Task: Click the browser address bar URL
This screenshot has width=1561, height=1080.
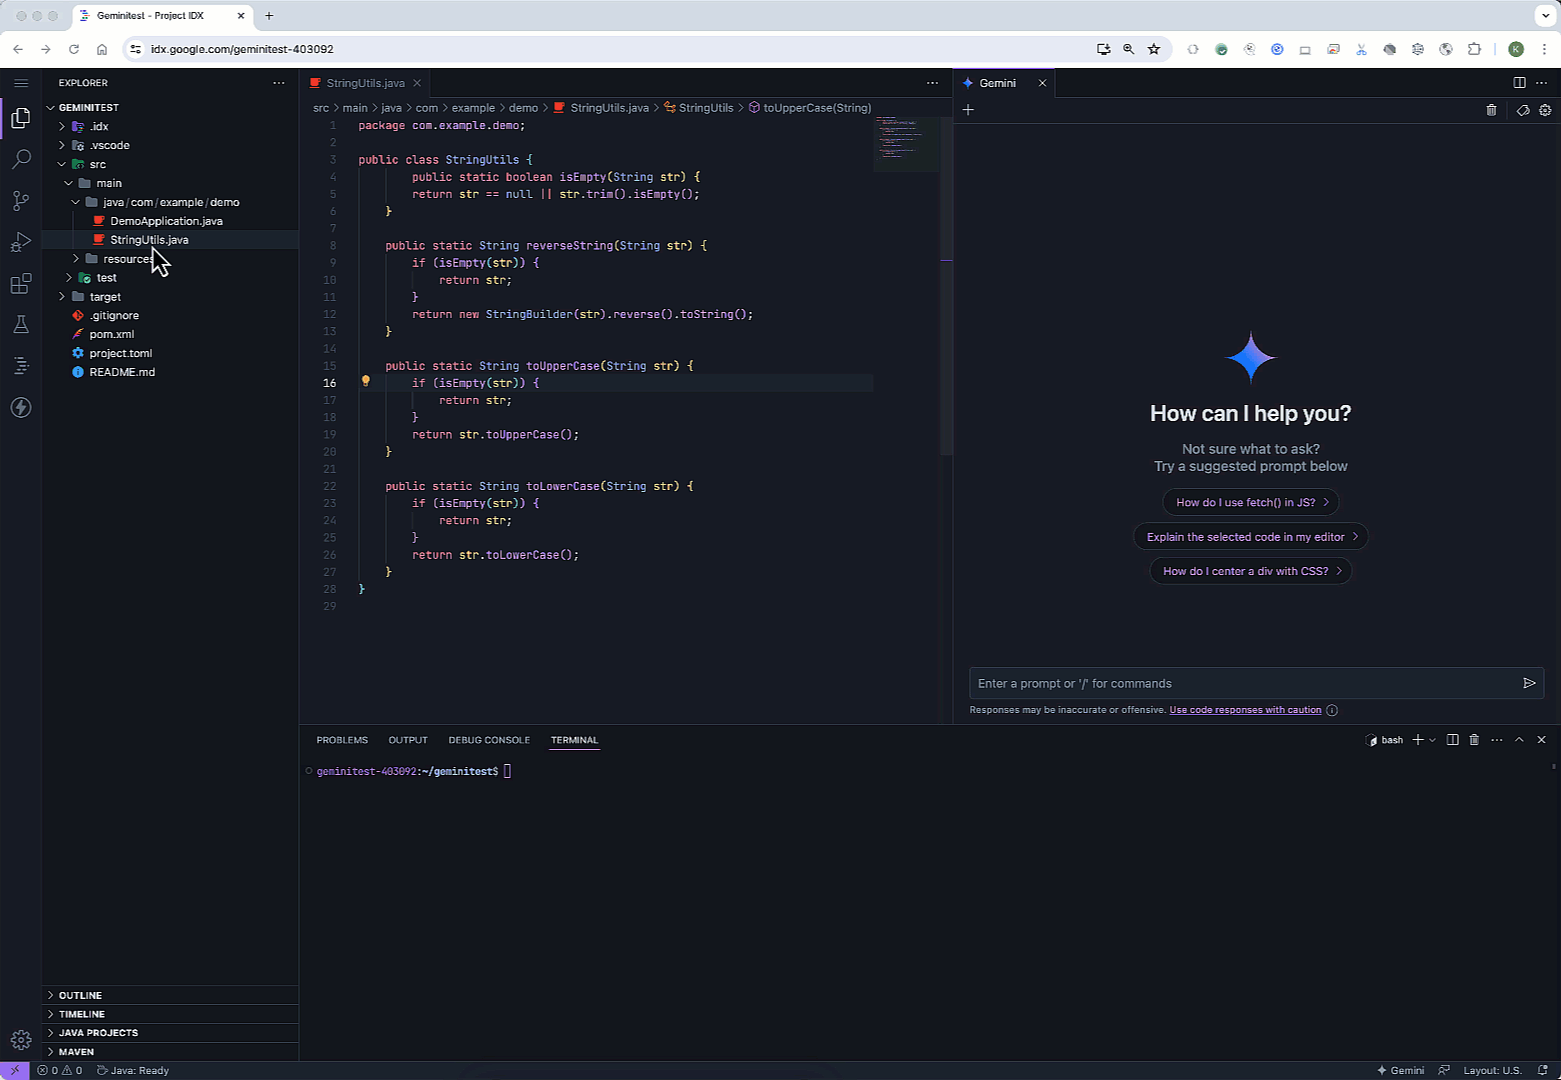Action: pyautogui.click(x=242, y=49)
